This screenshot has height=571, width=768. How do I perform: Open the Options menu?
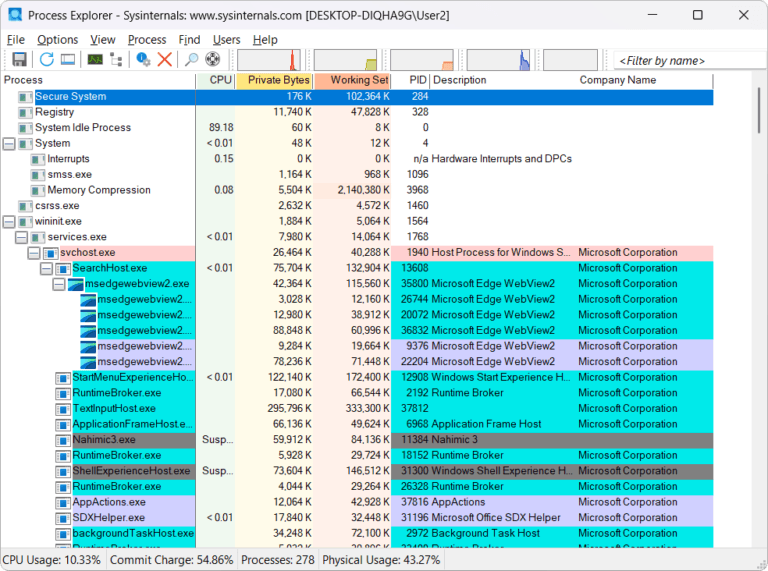tap(57, 40)
